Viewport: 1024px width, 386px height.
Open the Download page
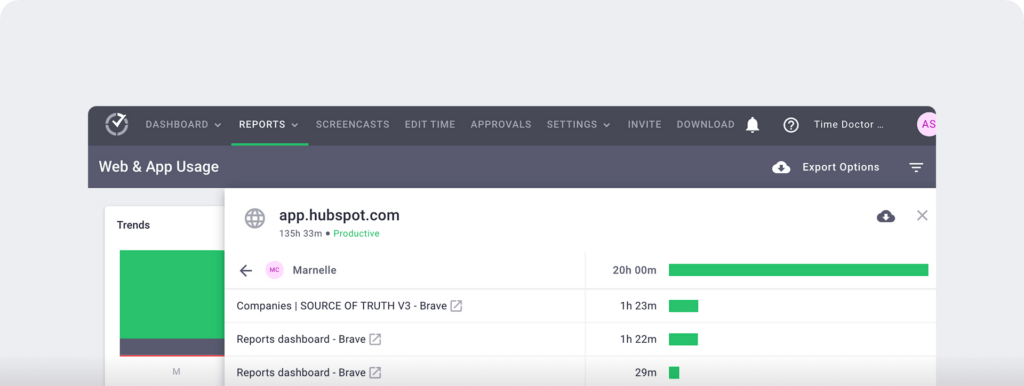(x=705, y=125)
